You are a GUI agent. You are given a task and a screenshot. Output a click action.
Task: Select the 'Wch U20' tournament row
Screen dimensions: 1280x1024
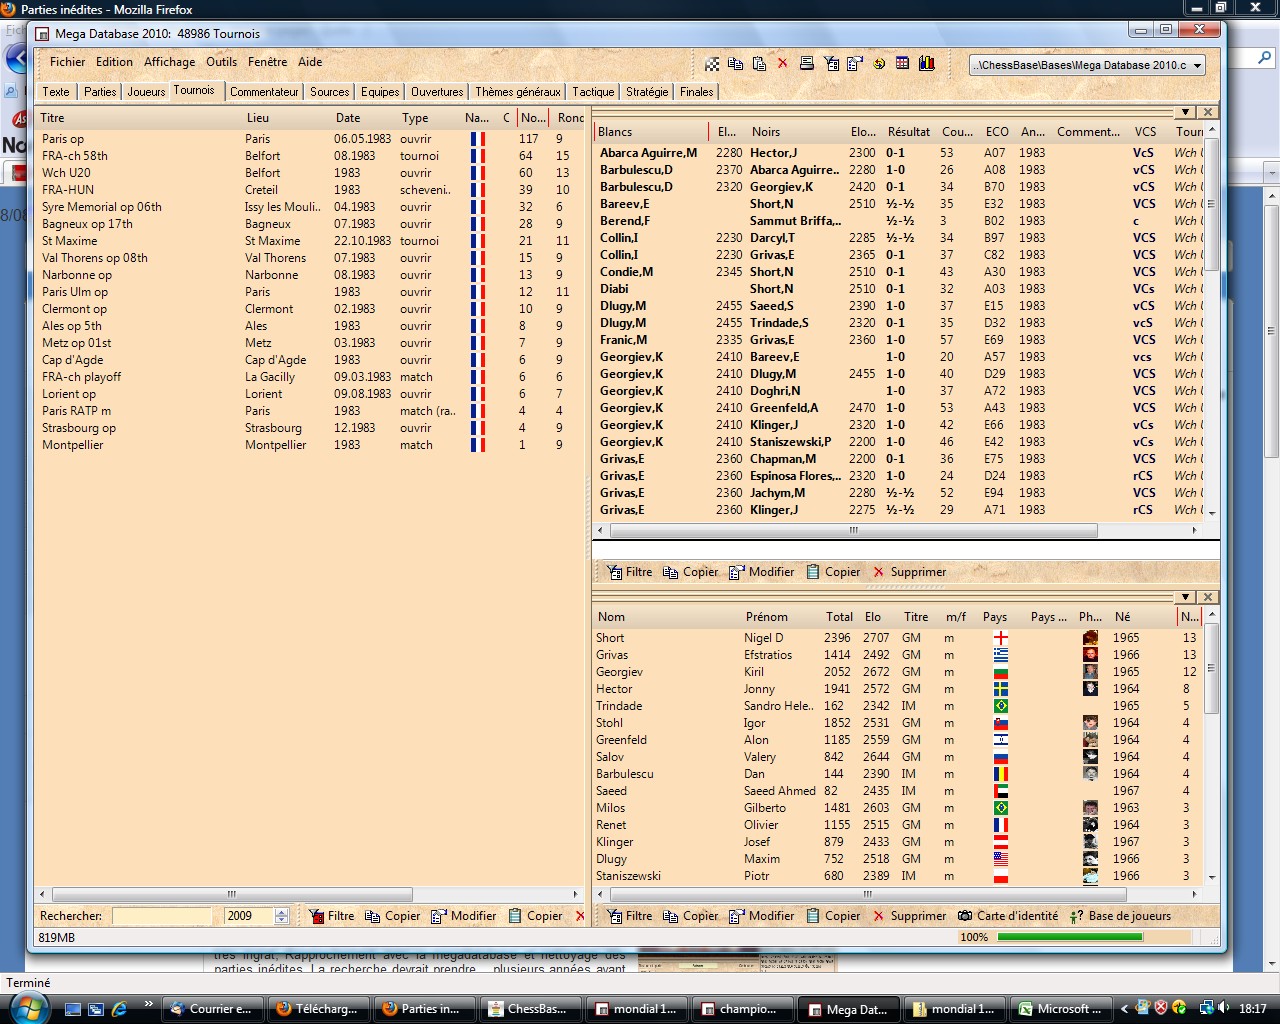click(x=308, y=173)
